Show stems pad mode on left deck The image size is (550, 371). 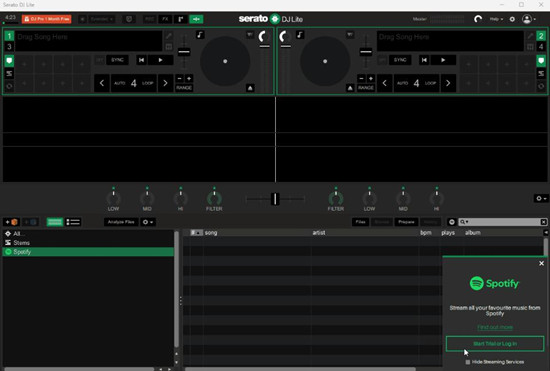click(x=9, y=73)
